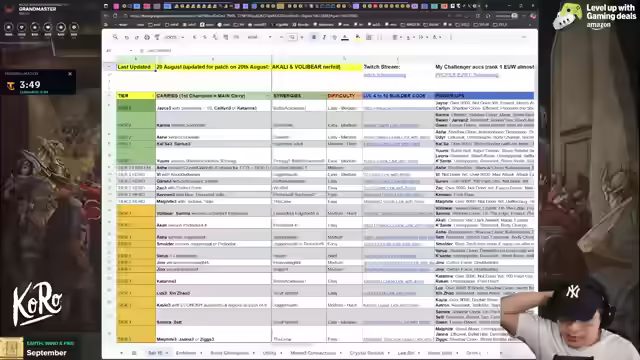Viewport: 640px width, 360px height.
Task: Open the font family dropdown
Action: (259, 37)
